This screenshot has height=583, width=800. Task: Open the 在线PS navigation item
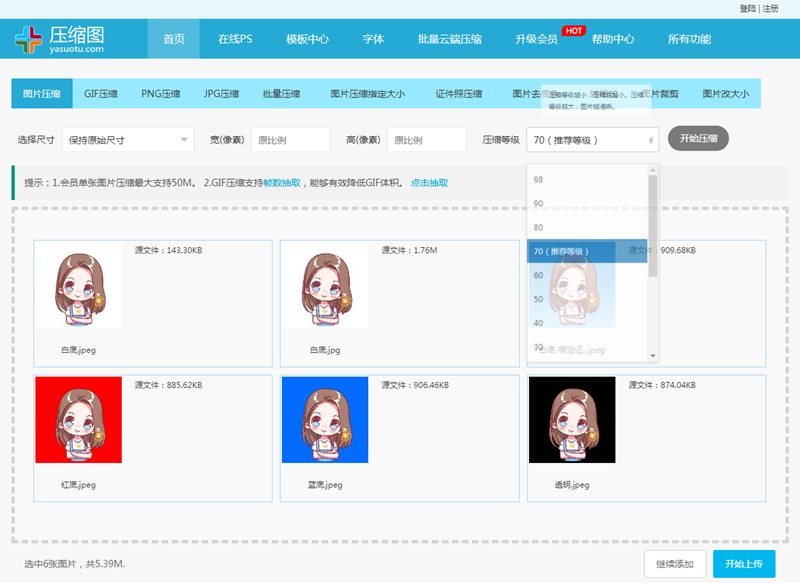[x=235, y=39]
